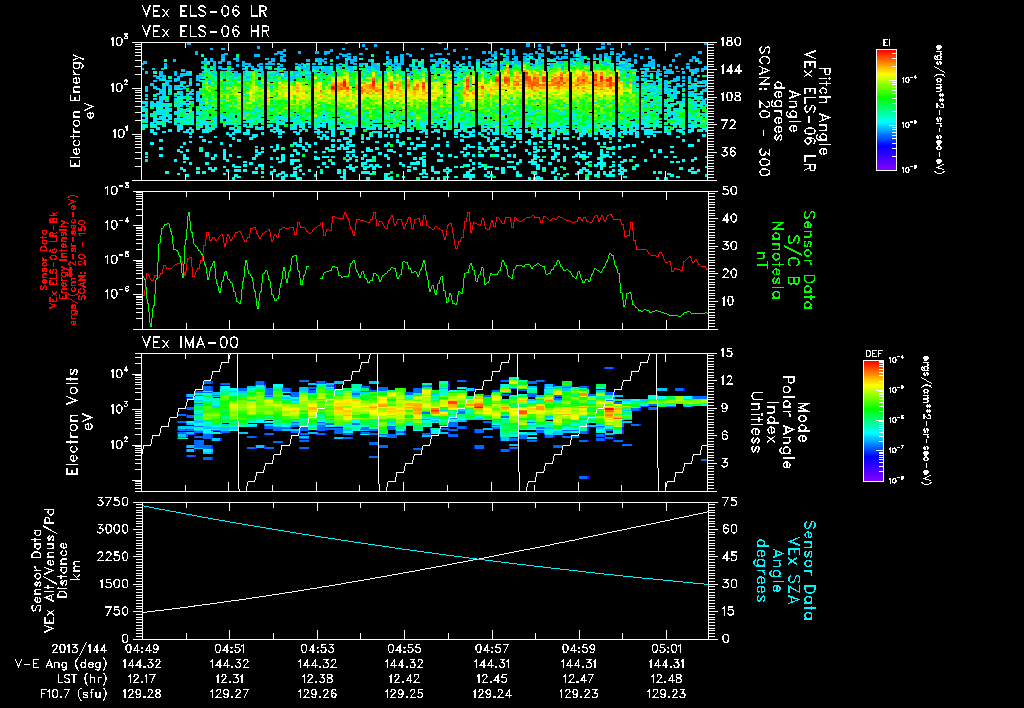Click the 50 nT magnetic field tick label
Image resolution: width=1024 pixels, height=708 pixels.
pos(728,191)
